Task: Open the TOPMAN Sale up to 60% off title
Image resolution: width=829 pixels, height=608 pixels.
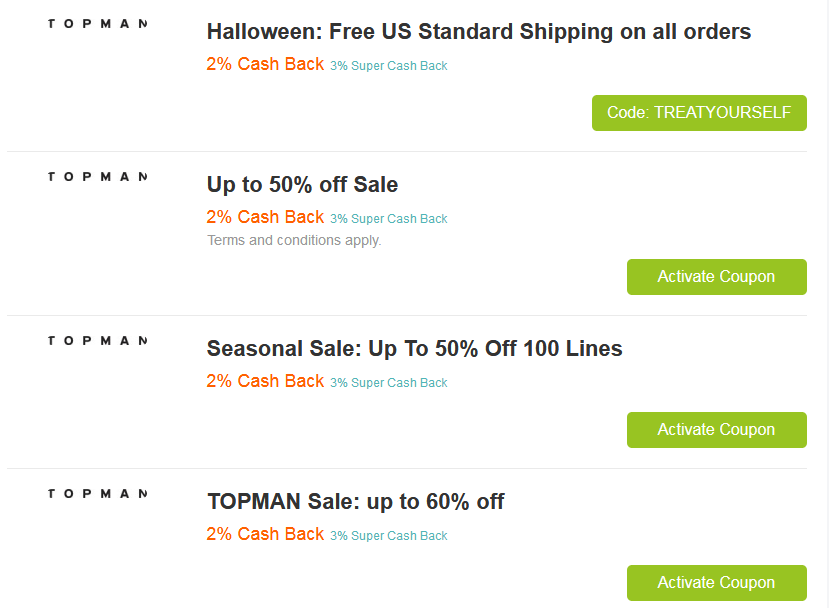Action: point(355,502)
